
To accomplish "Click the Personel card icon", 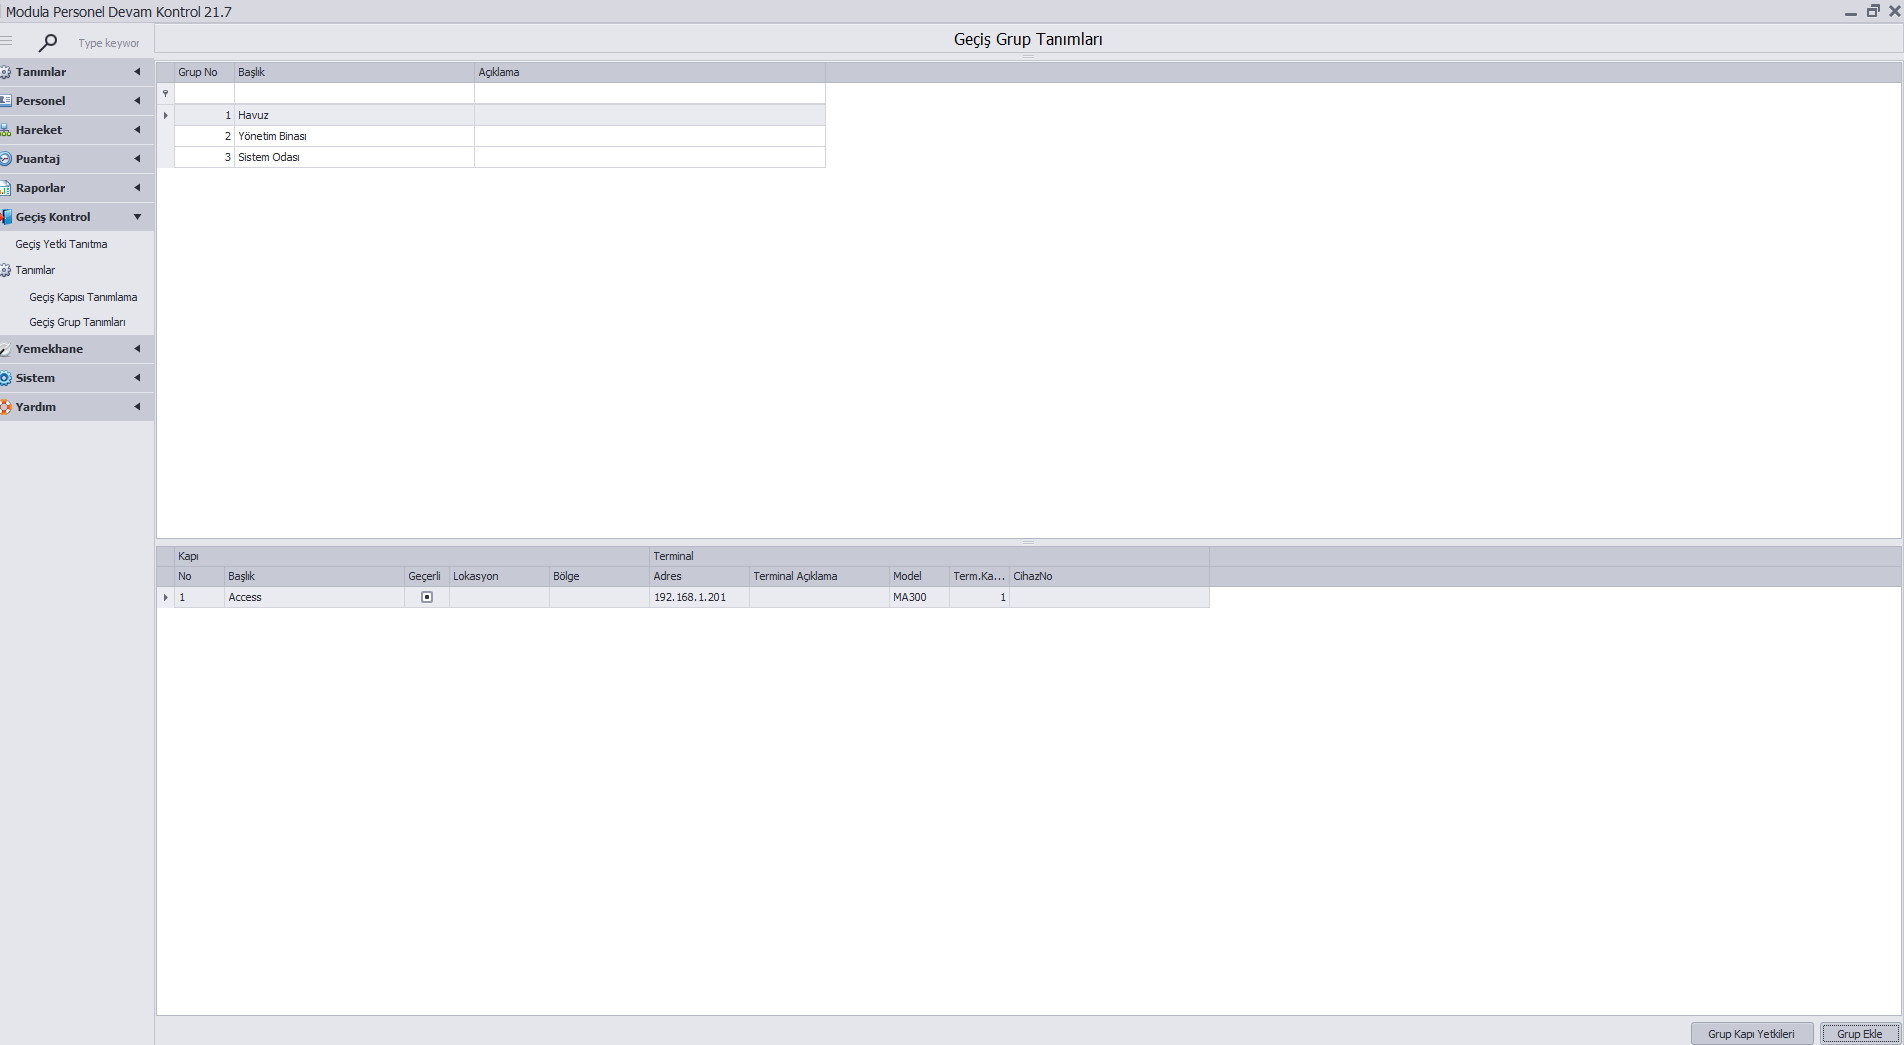I will (6, 101).
